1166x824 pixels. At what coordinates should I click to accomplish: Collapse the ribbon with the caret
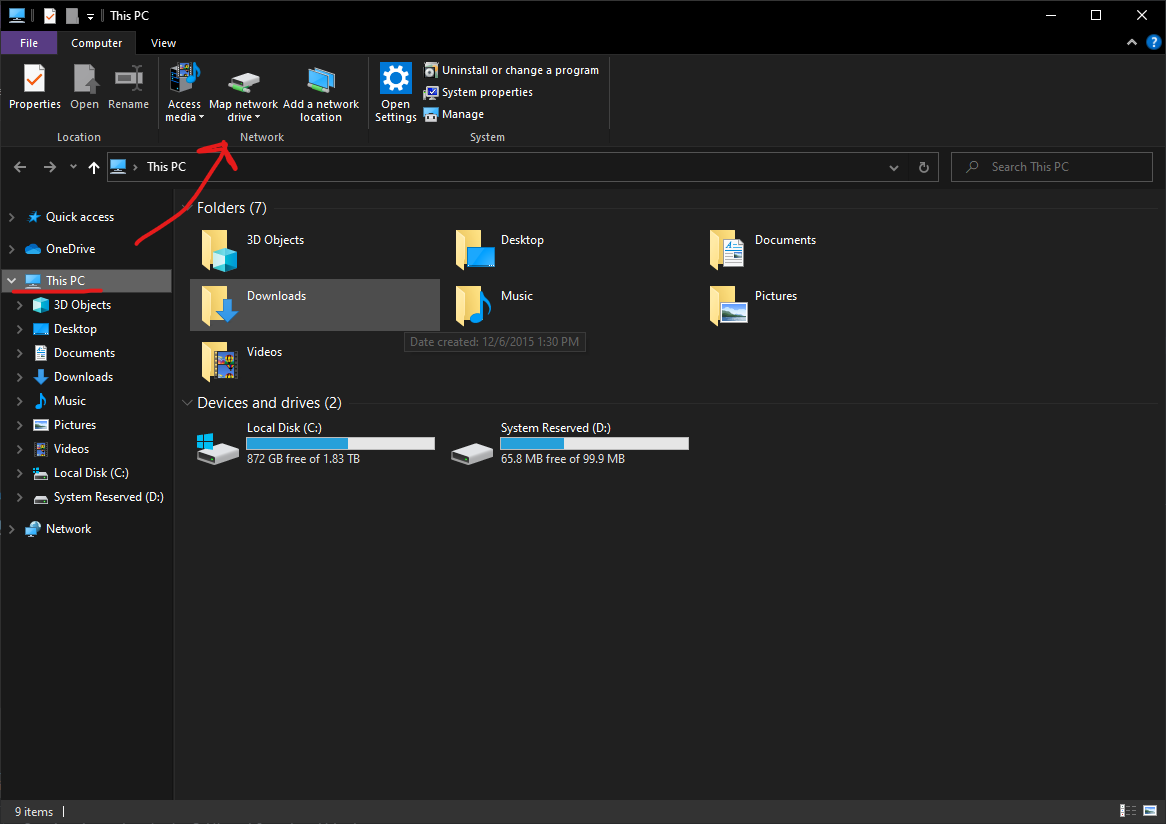tap(1131, 43)
